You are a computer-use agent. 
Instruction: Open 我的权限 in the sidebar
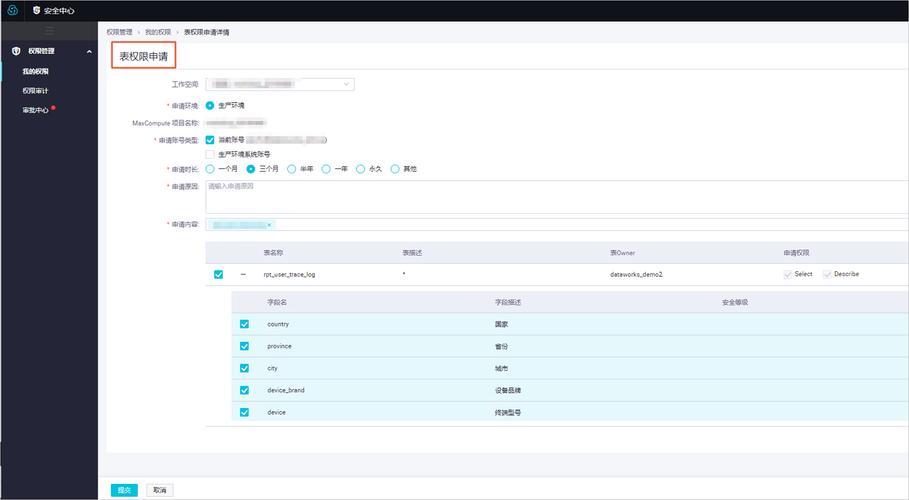tap(35, 71)
